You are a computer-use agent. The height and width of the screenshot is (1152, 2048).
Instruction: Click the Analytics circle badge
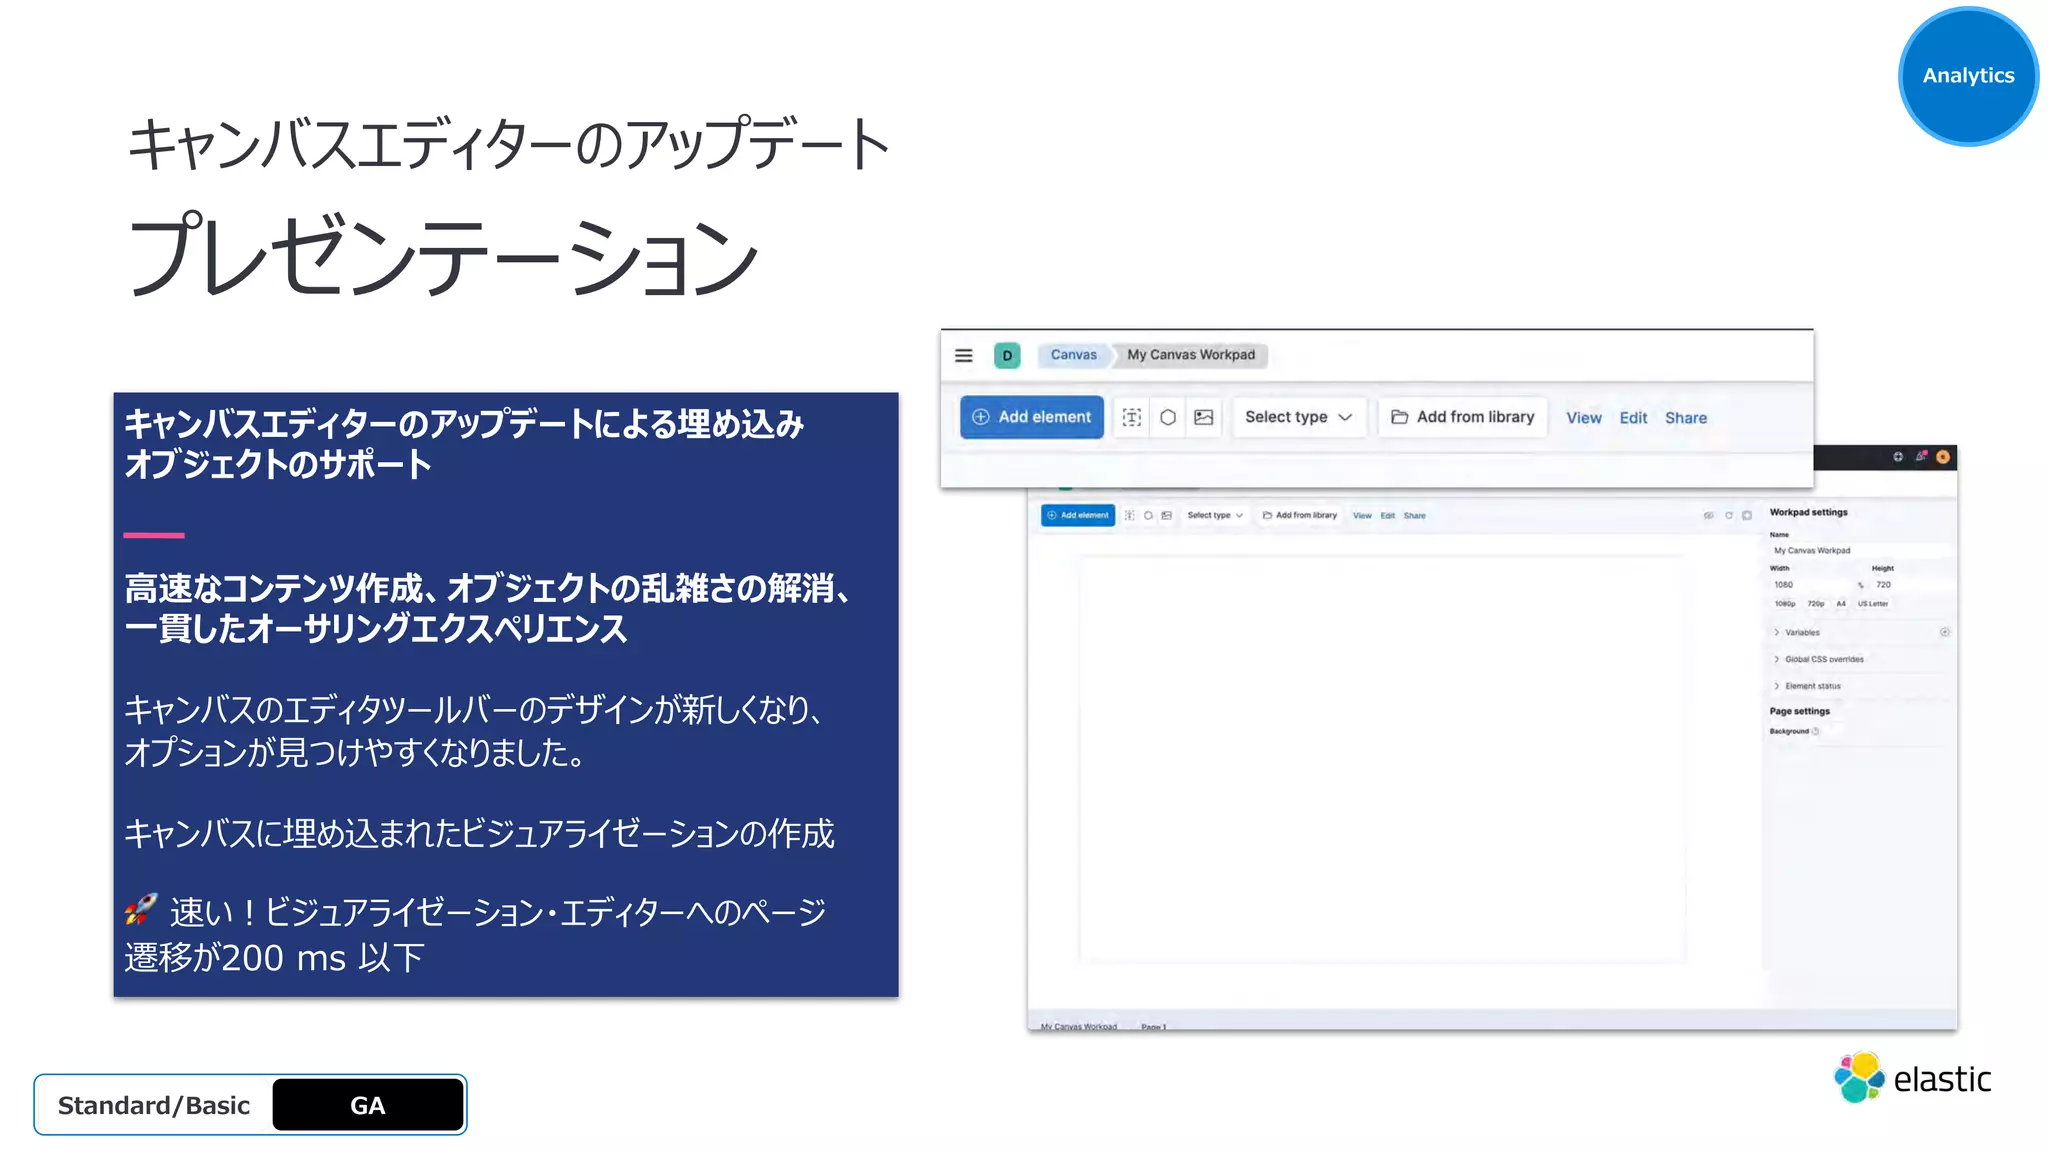point(1968,76)
